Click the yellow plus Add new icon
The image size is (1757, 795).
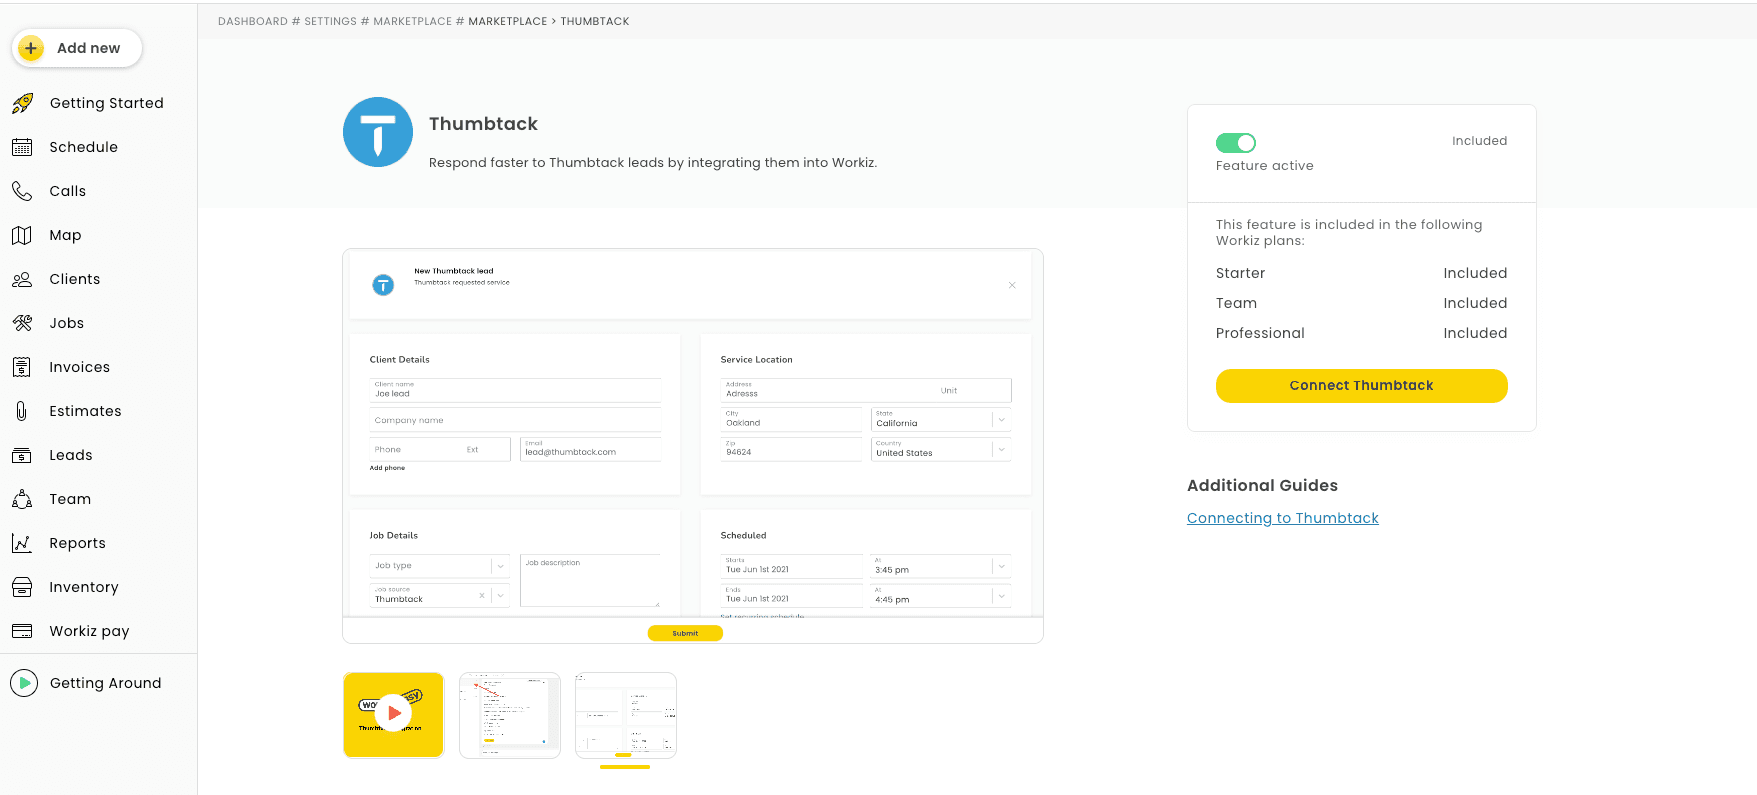tap(31, 48)
